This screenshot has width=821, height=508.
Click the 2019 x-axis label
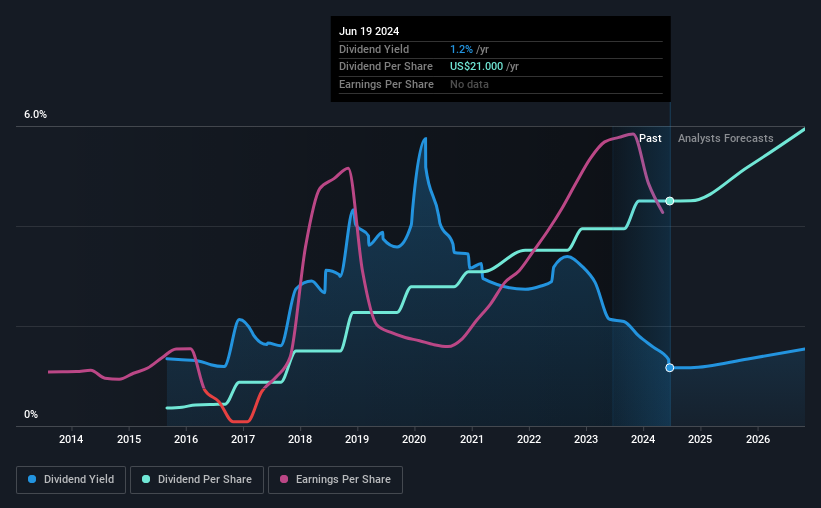[357, 439]
